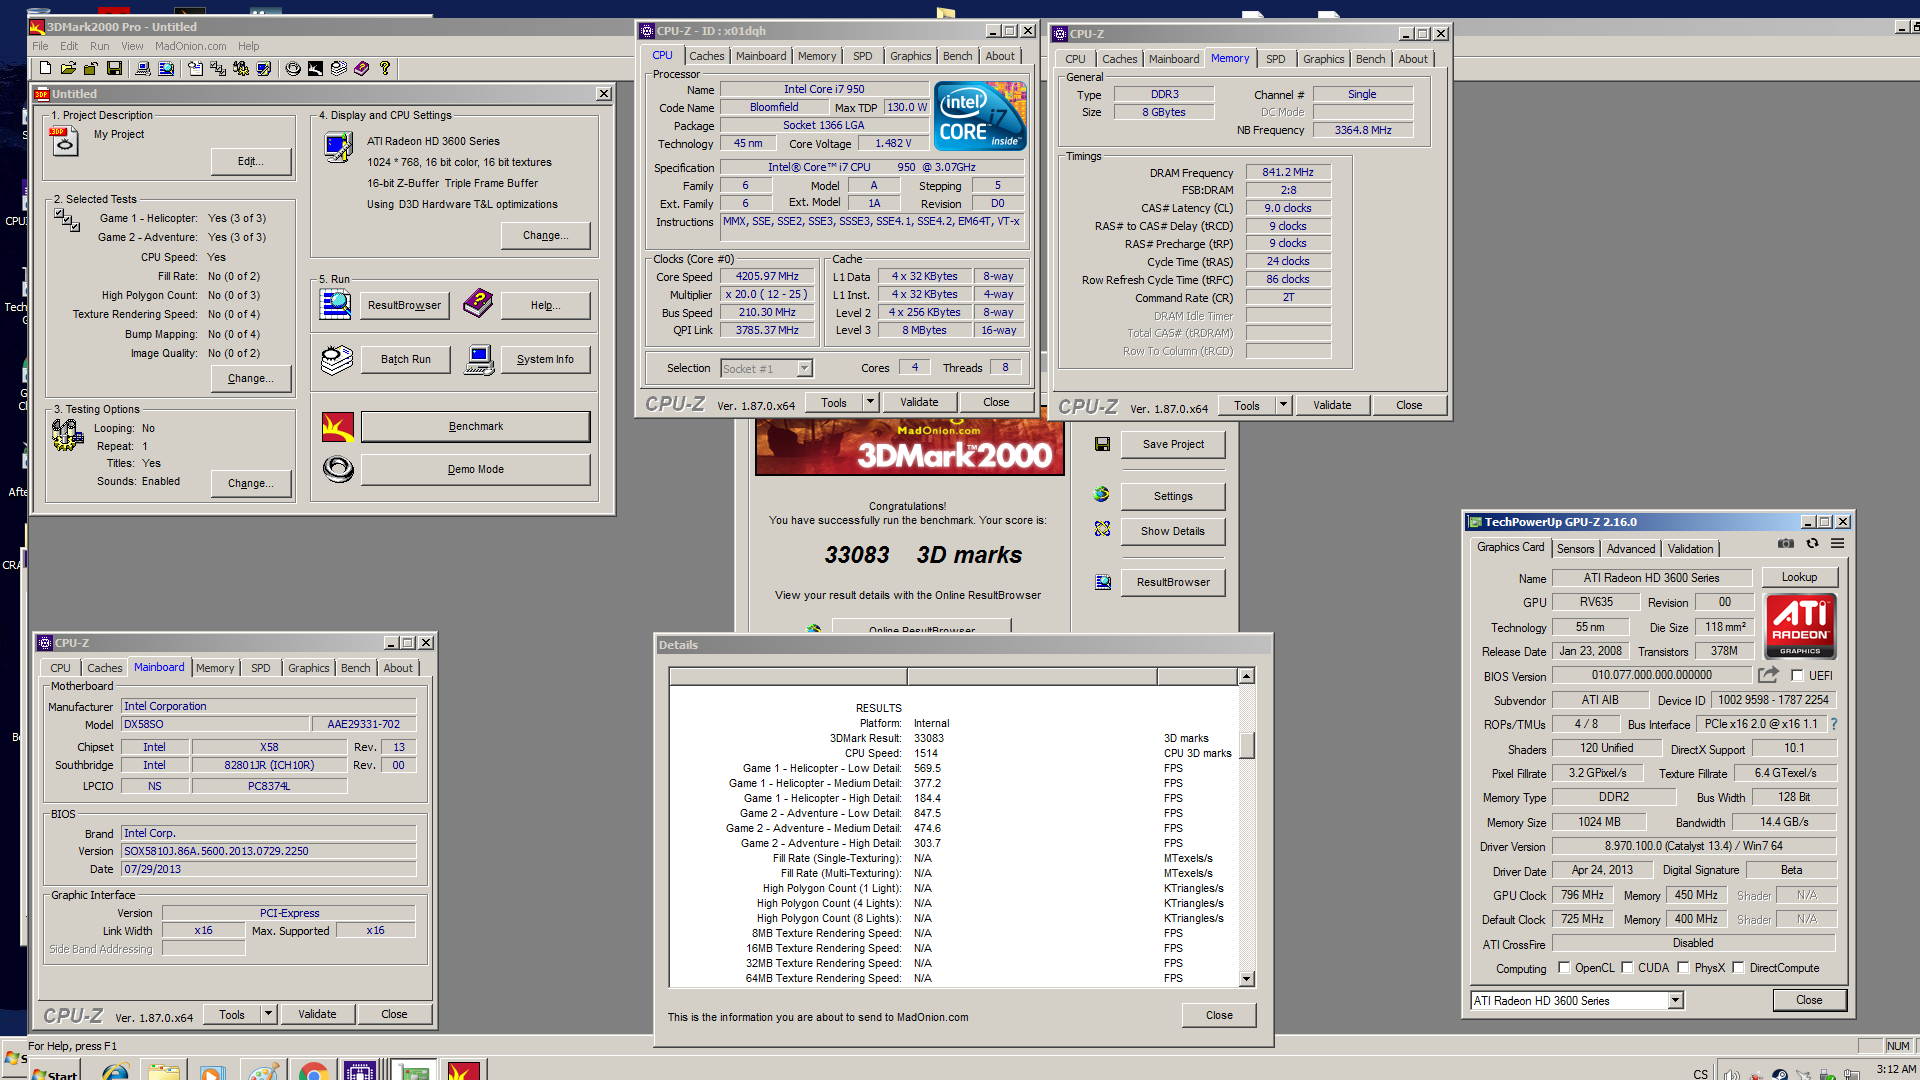Click the Chrome icon in taskbar

[313, 1070]
